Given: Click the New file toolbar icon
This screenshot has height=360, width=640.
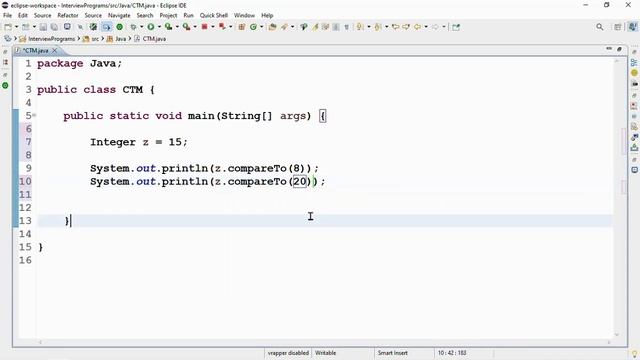Looking at the screenshot, I should (x=8, y=27).
